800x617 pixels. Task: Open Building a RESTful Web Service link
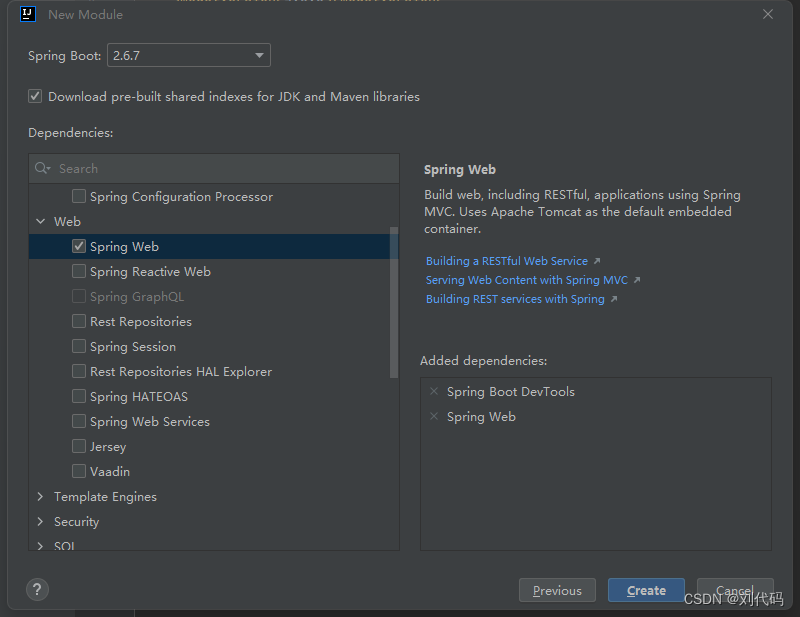click(507, 261)
